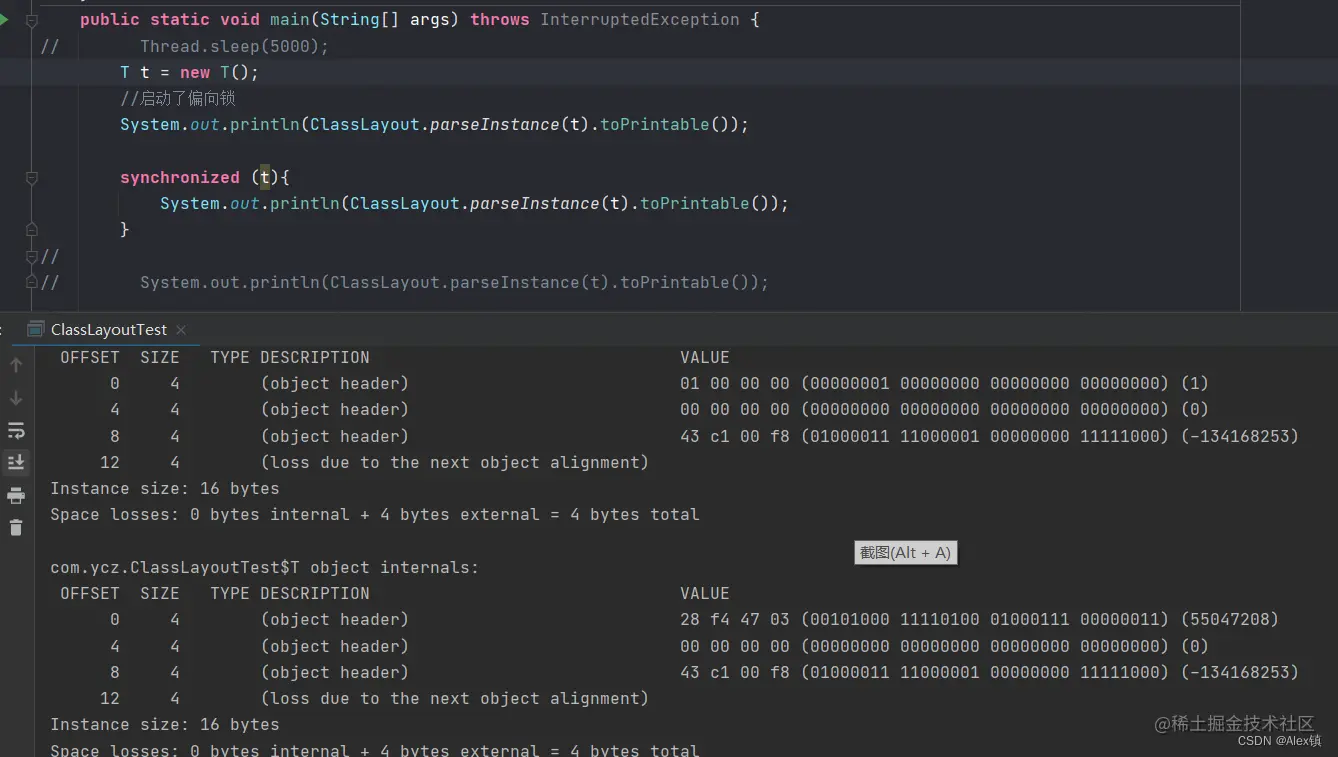This screenshot has width=1338, height=757.
Task: Click the first '(loss due to the next object alignment)' row
Action: pyautogui.click(x=455, y=462)
